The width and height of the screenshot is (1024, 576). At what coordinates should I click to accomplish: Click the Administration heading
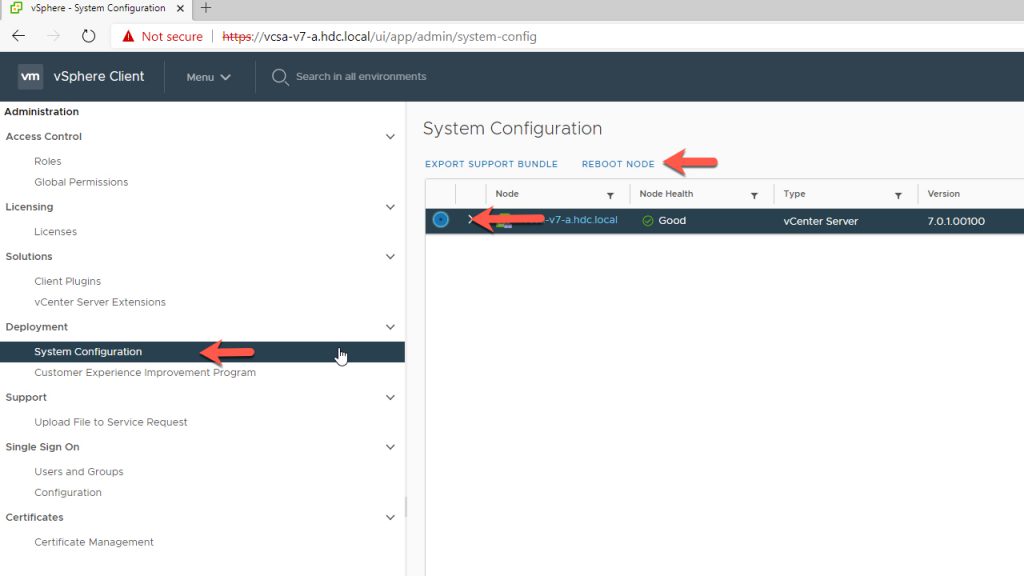pyautogui.click(x=42, y=112)
